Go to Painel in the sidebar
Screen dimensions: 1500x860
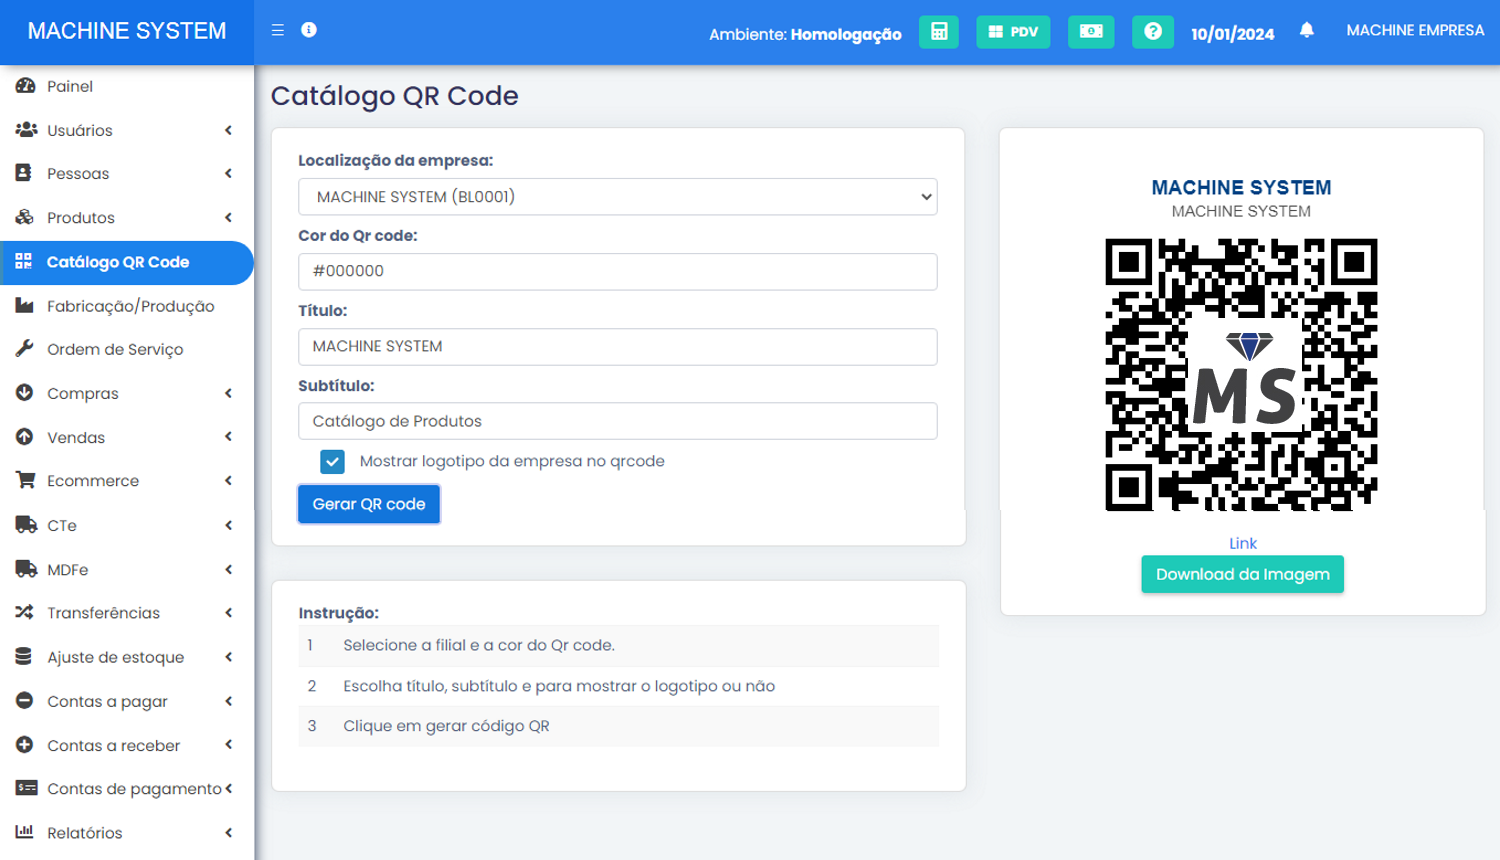point(70,86)
